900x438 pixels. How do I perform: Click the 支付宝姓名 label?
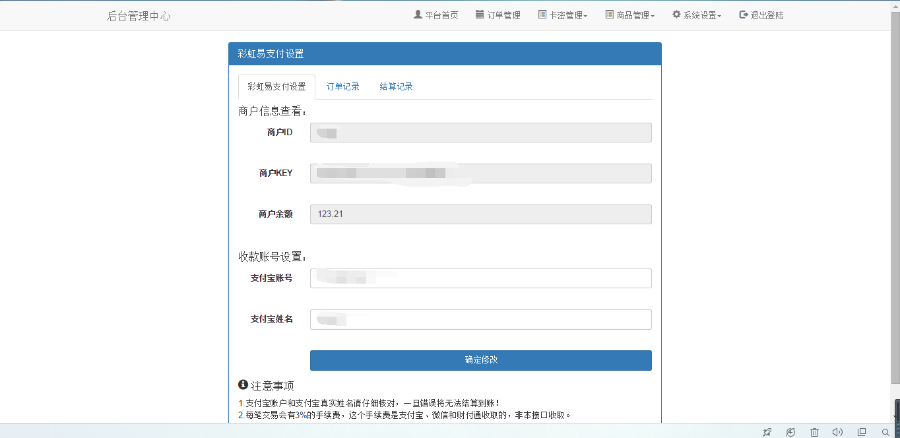tap(271, 319)
